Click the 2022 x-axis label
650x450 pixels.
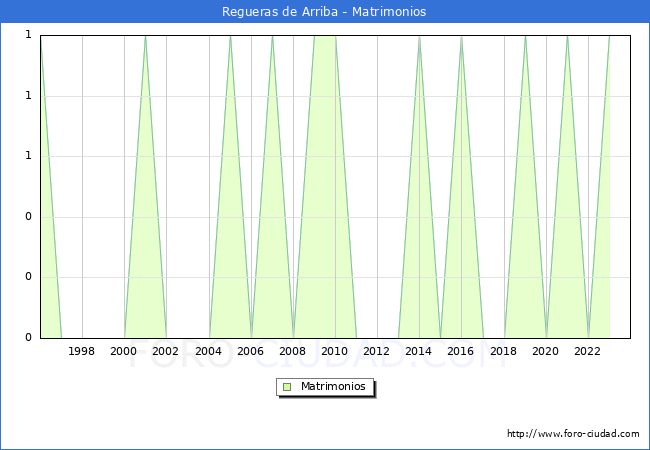587,351
